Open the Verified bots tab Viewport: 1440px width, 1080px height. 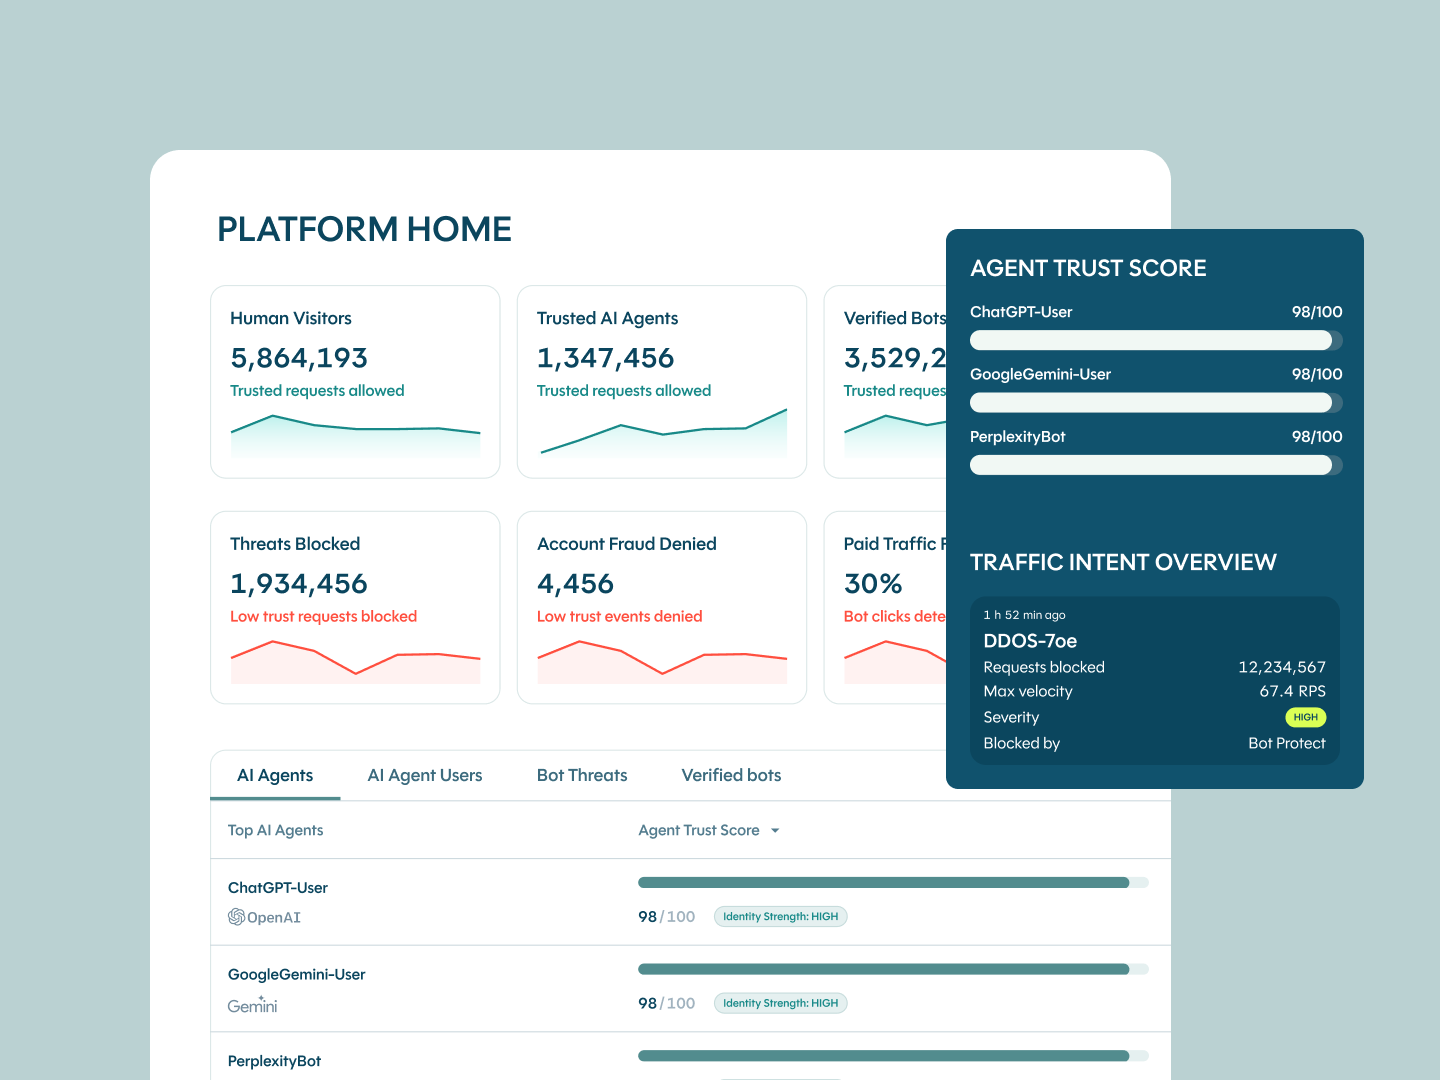(x=731, y=775)
